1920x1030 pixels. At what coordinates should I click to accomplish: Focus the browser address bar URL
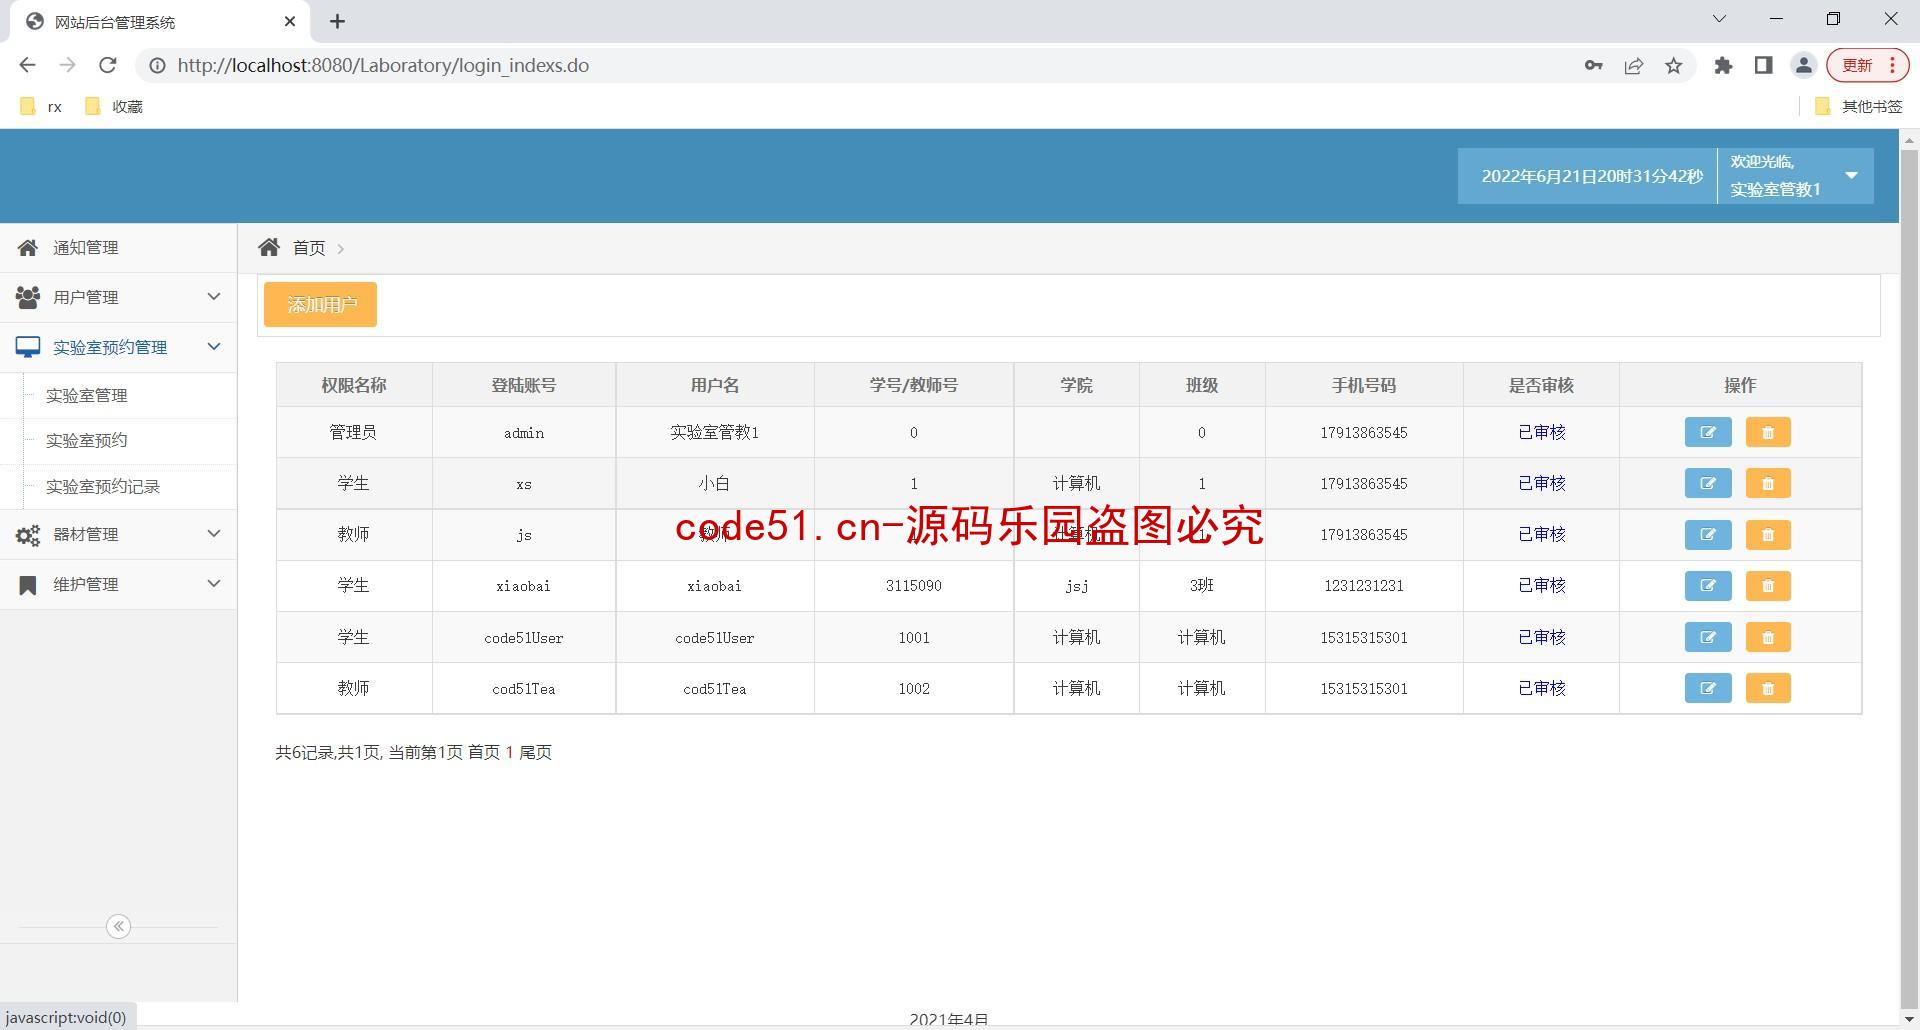point(383,66)
